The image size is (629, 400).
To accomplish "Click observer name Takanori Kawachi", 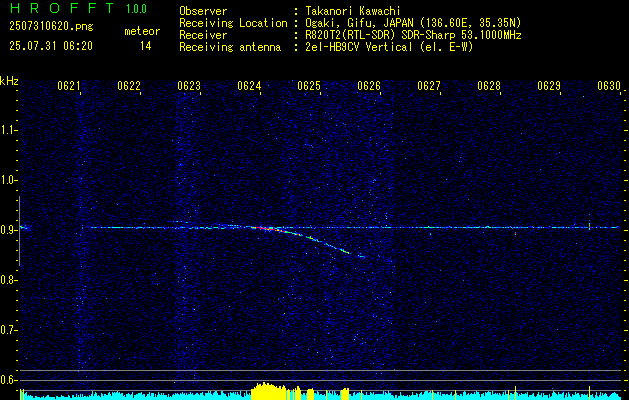I will click(x=351, y=11).
